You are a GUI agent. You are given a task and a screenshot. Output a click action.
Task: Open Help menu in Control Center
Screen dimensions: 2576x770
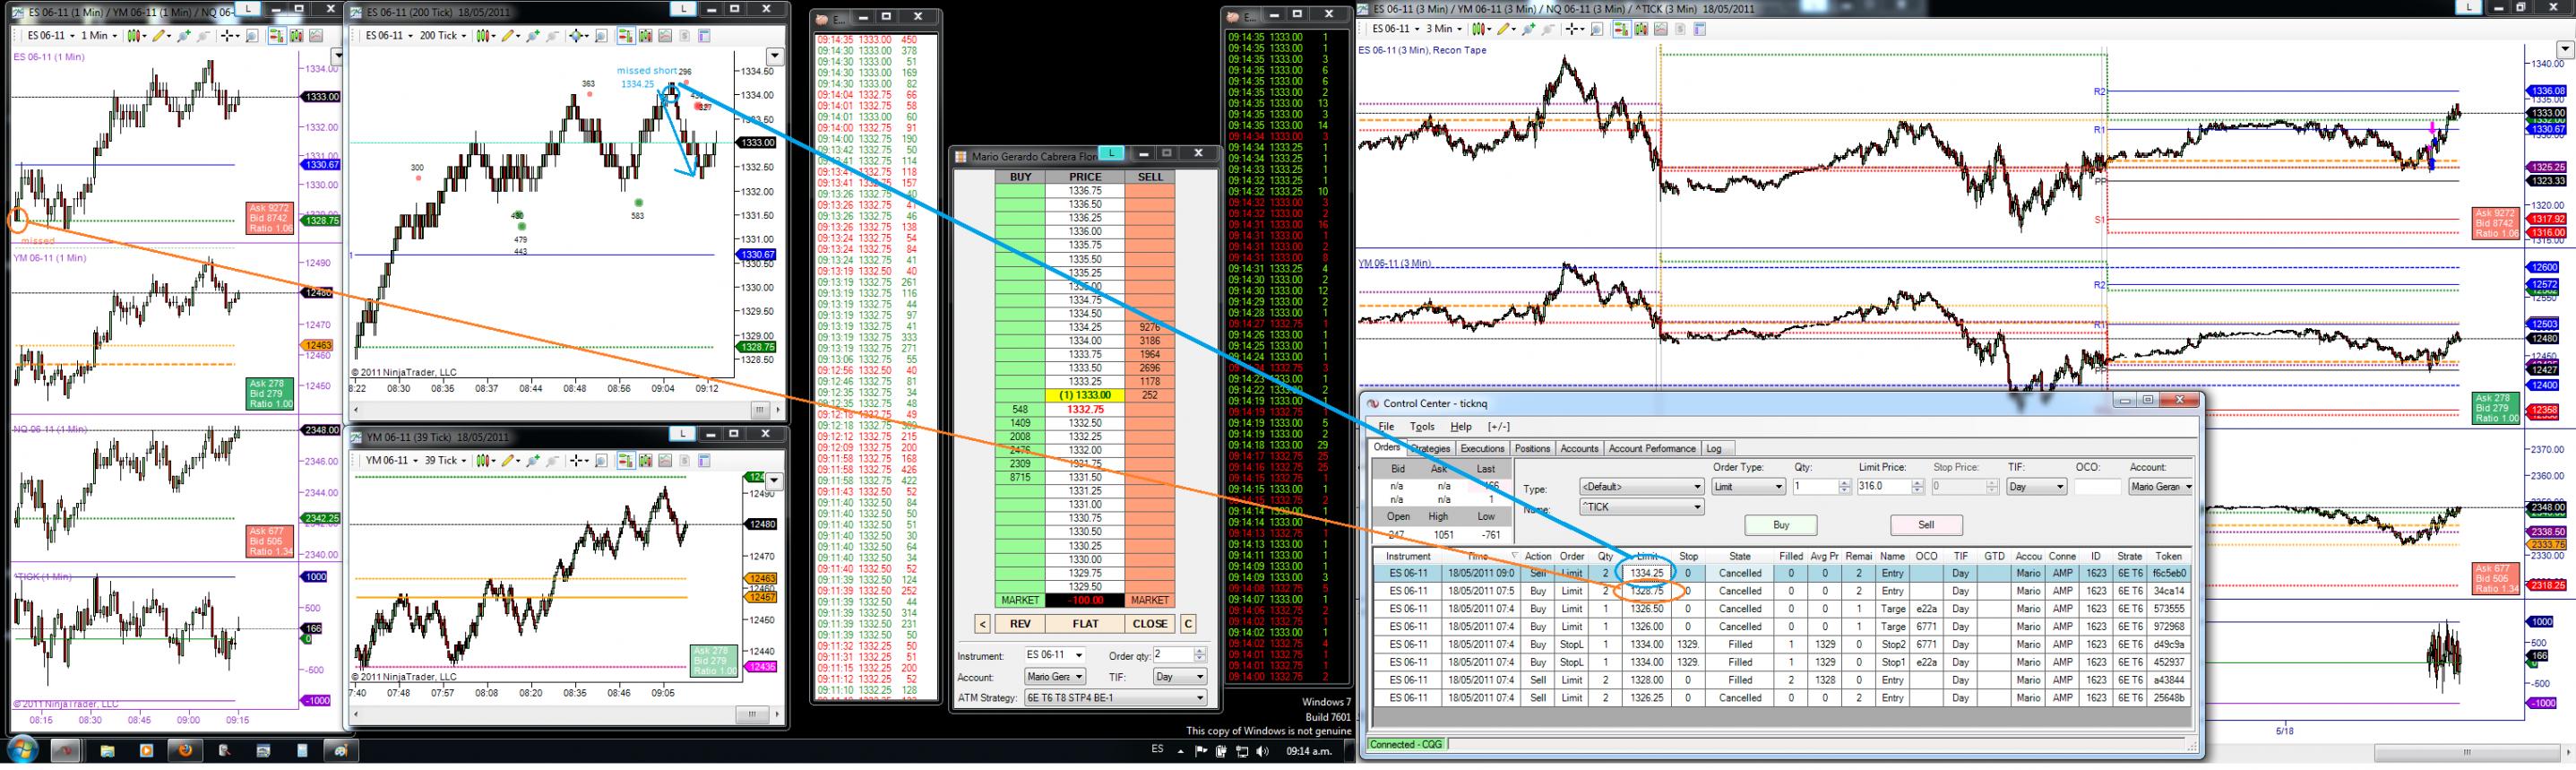(1462, 427)
